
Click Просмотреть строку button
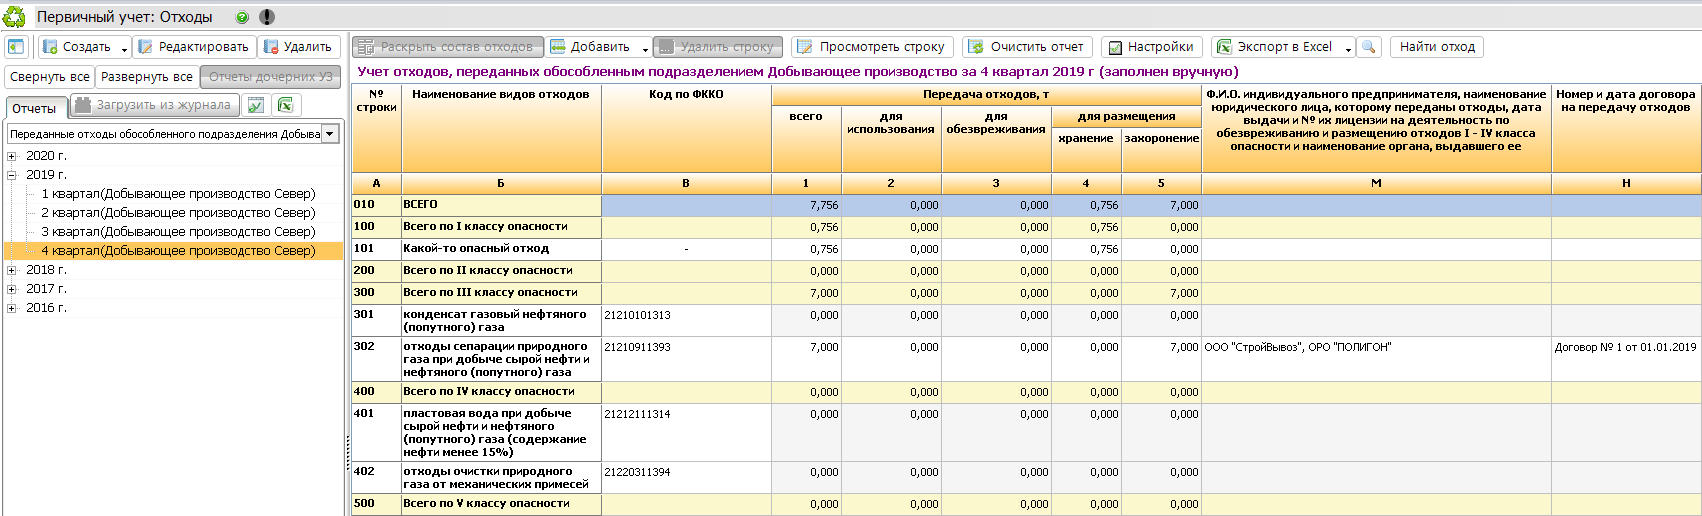[x=871, y=47]
